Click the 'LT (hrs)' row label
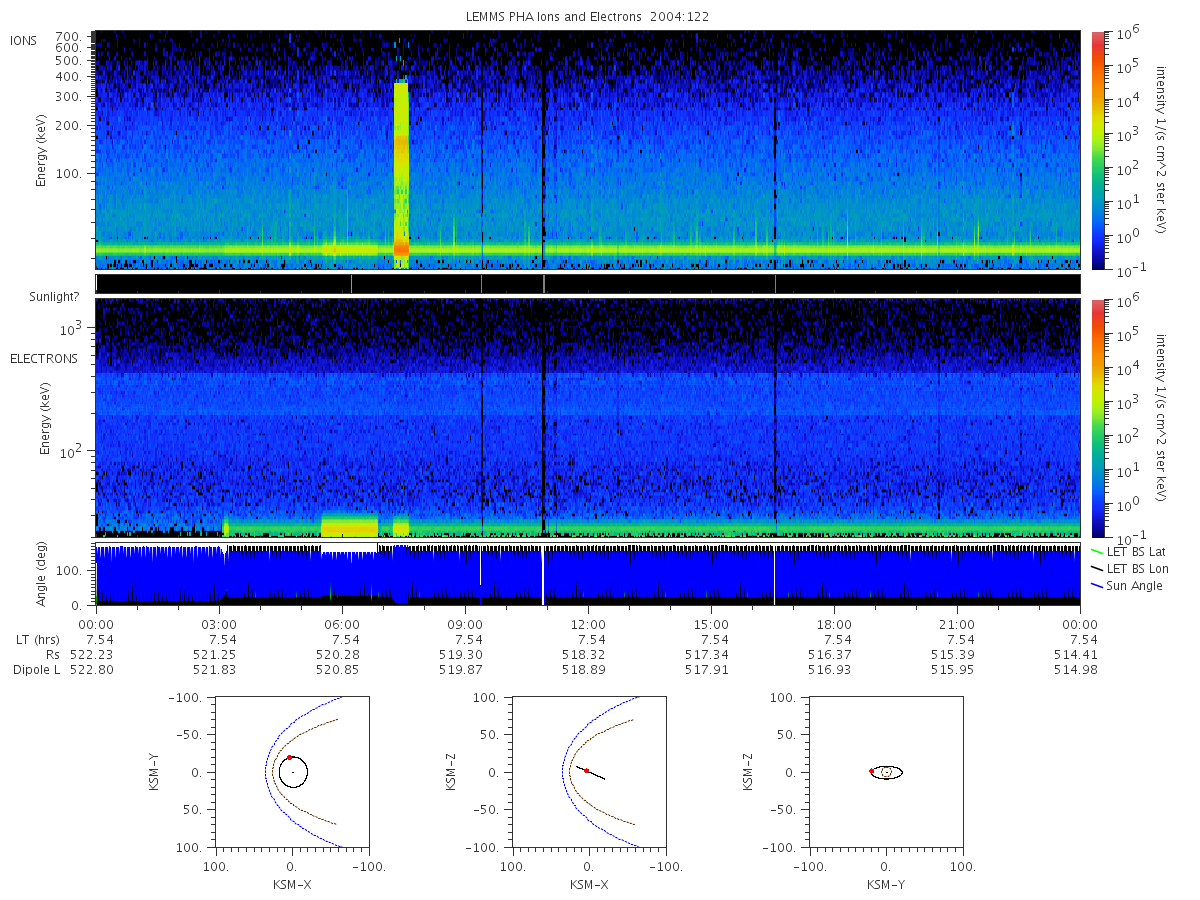This screenshot has height=900, width=1200. tap(36, 640)
